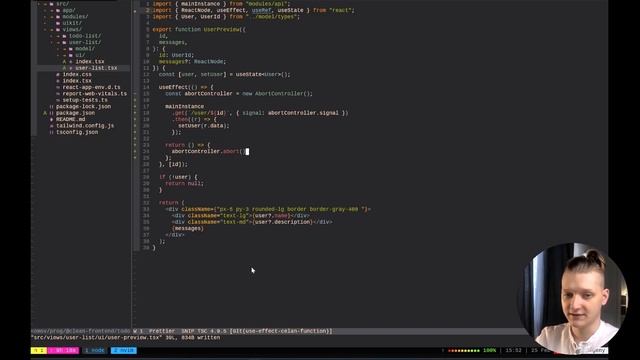The width and height of the screenshot is (640, 360).
Task: Click the file icon beside setup-tests.ts
Action: [58, 100]
